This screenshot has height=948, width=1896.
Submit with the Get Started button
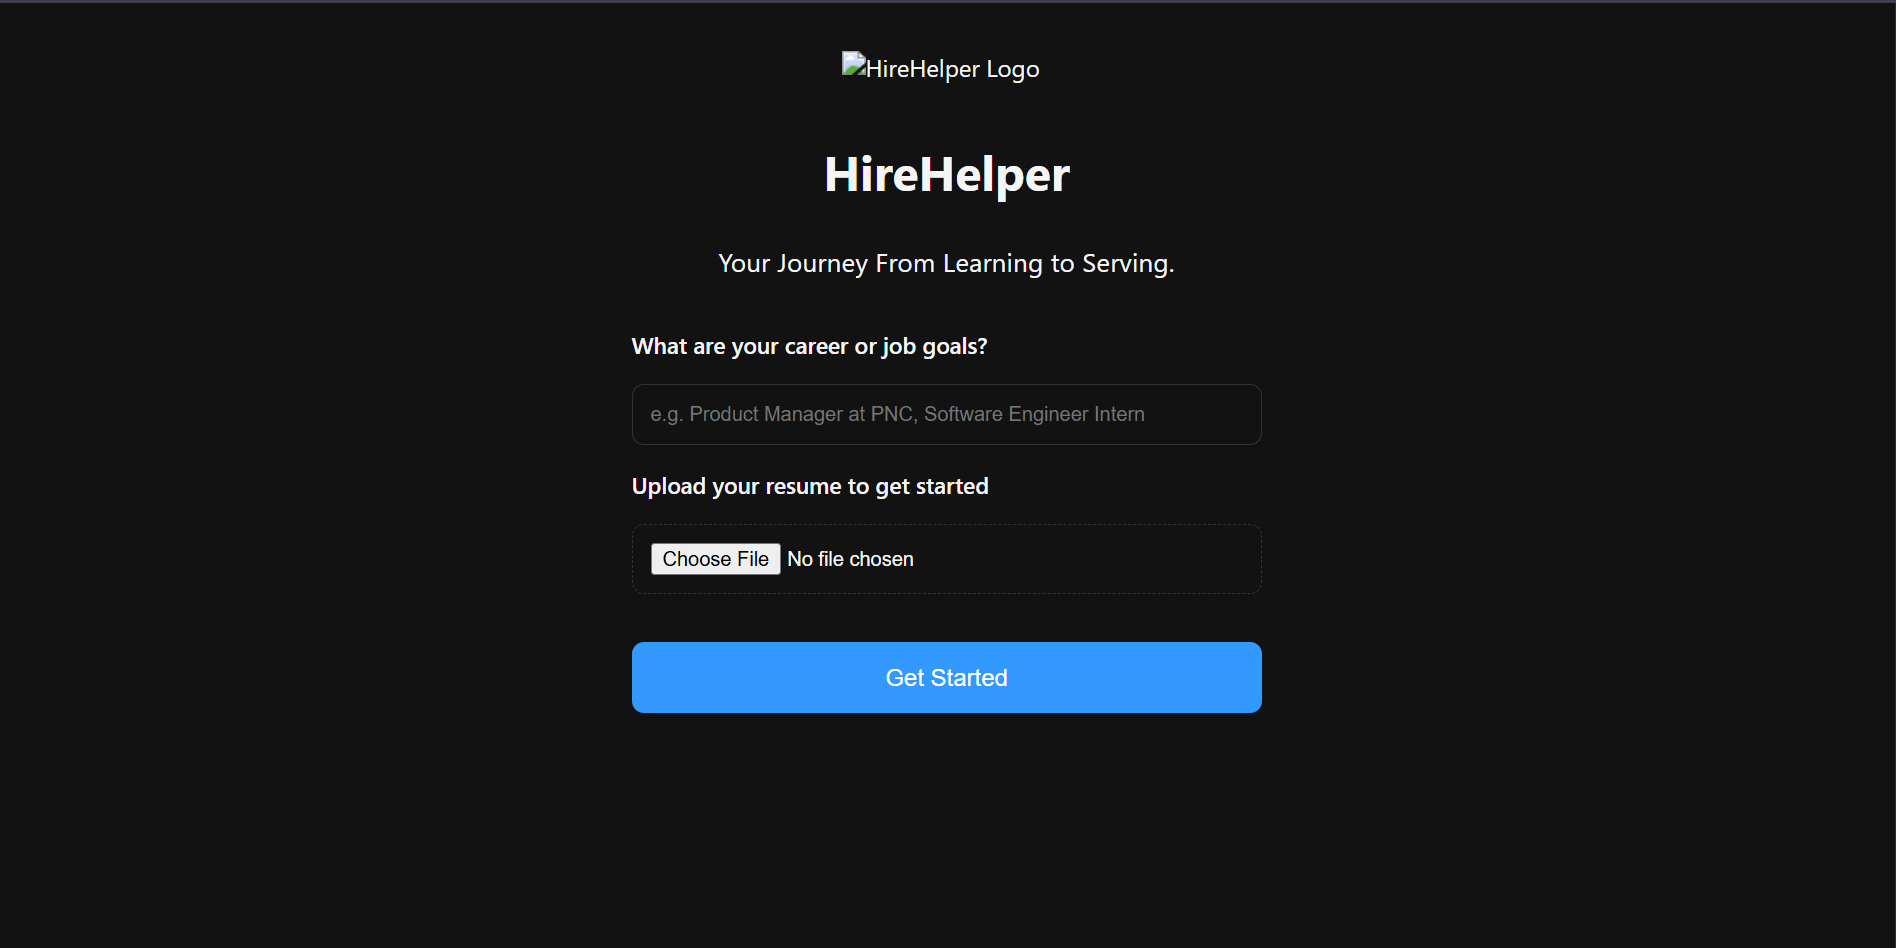(x=946, y=678)
